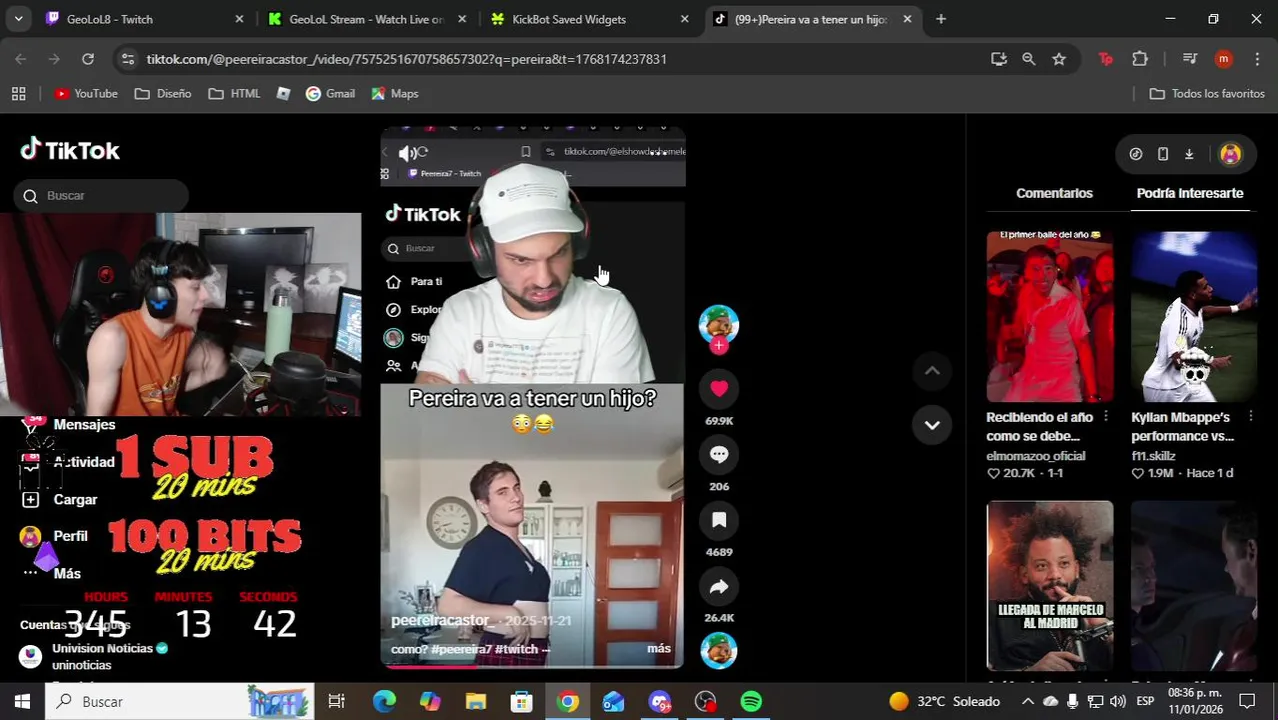Go to previous video with up chevron
The width and height of the screenshot is (1278, 720).
point(931,371)
